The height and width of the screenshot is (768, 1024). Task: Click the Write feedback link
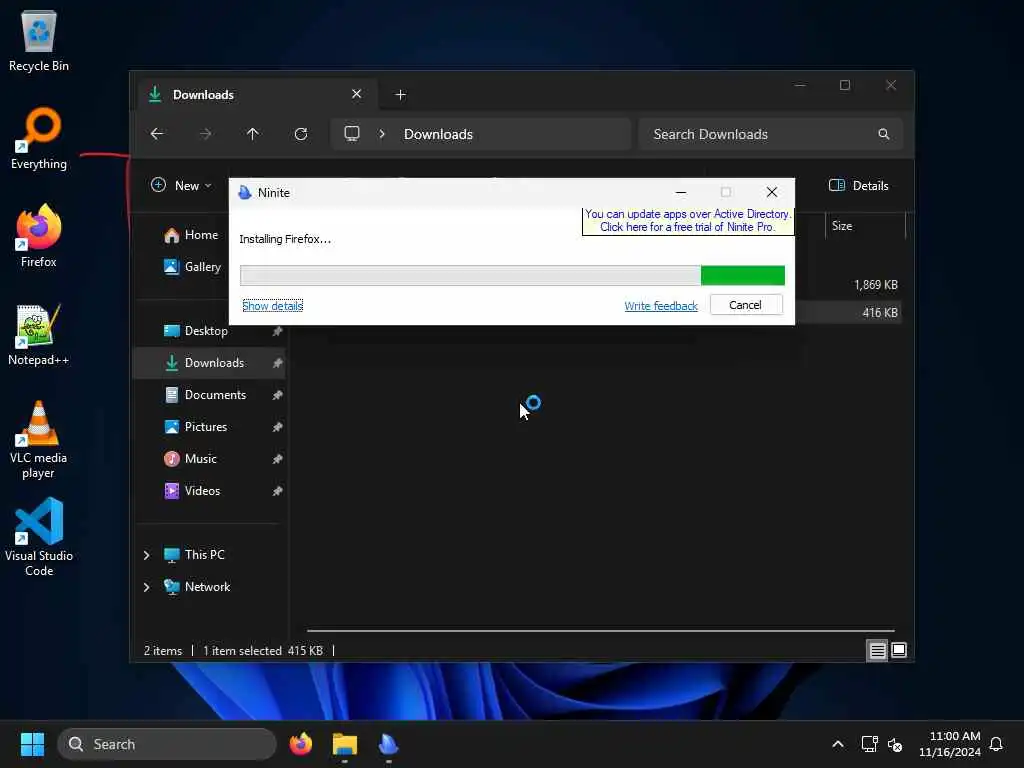click(661, 306)
